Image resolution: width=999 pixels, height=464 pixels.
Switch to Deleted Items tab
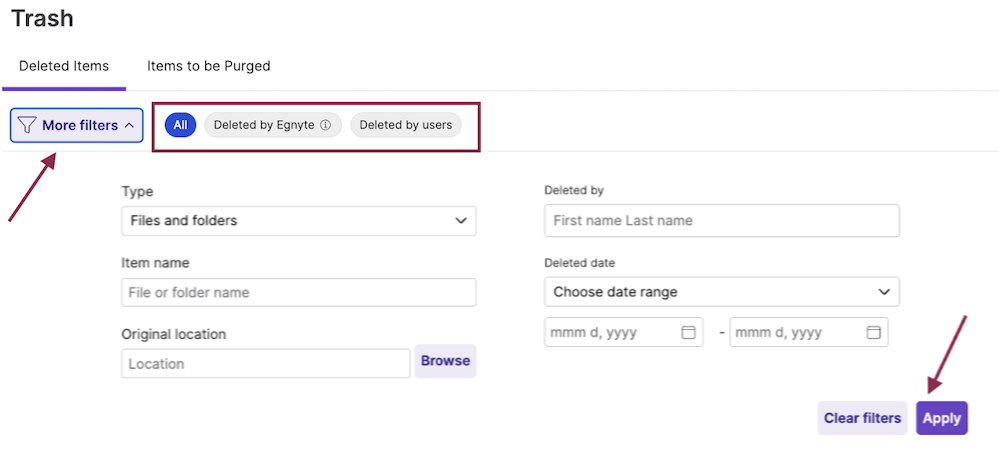(x=64, y=66)
